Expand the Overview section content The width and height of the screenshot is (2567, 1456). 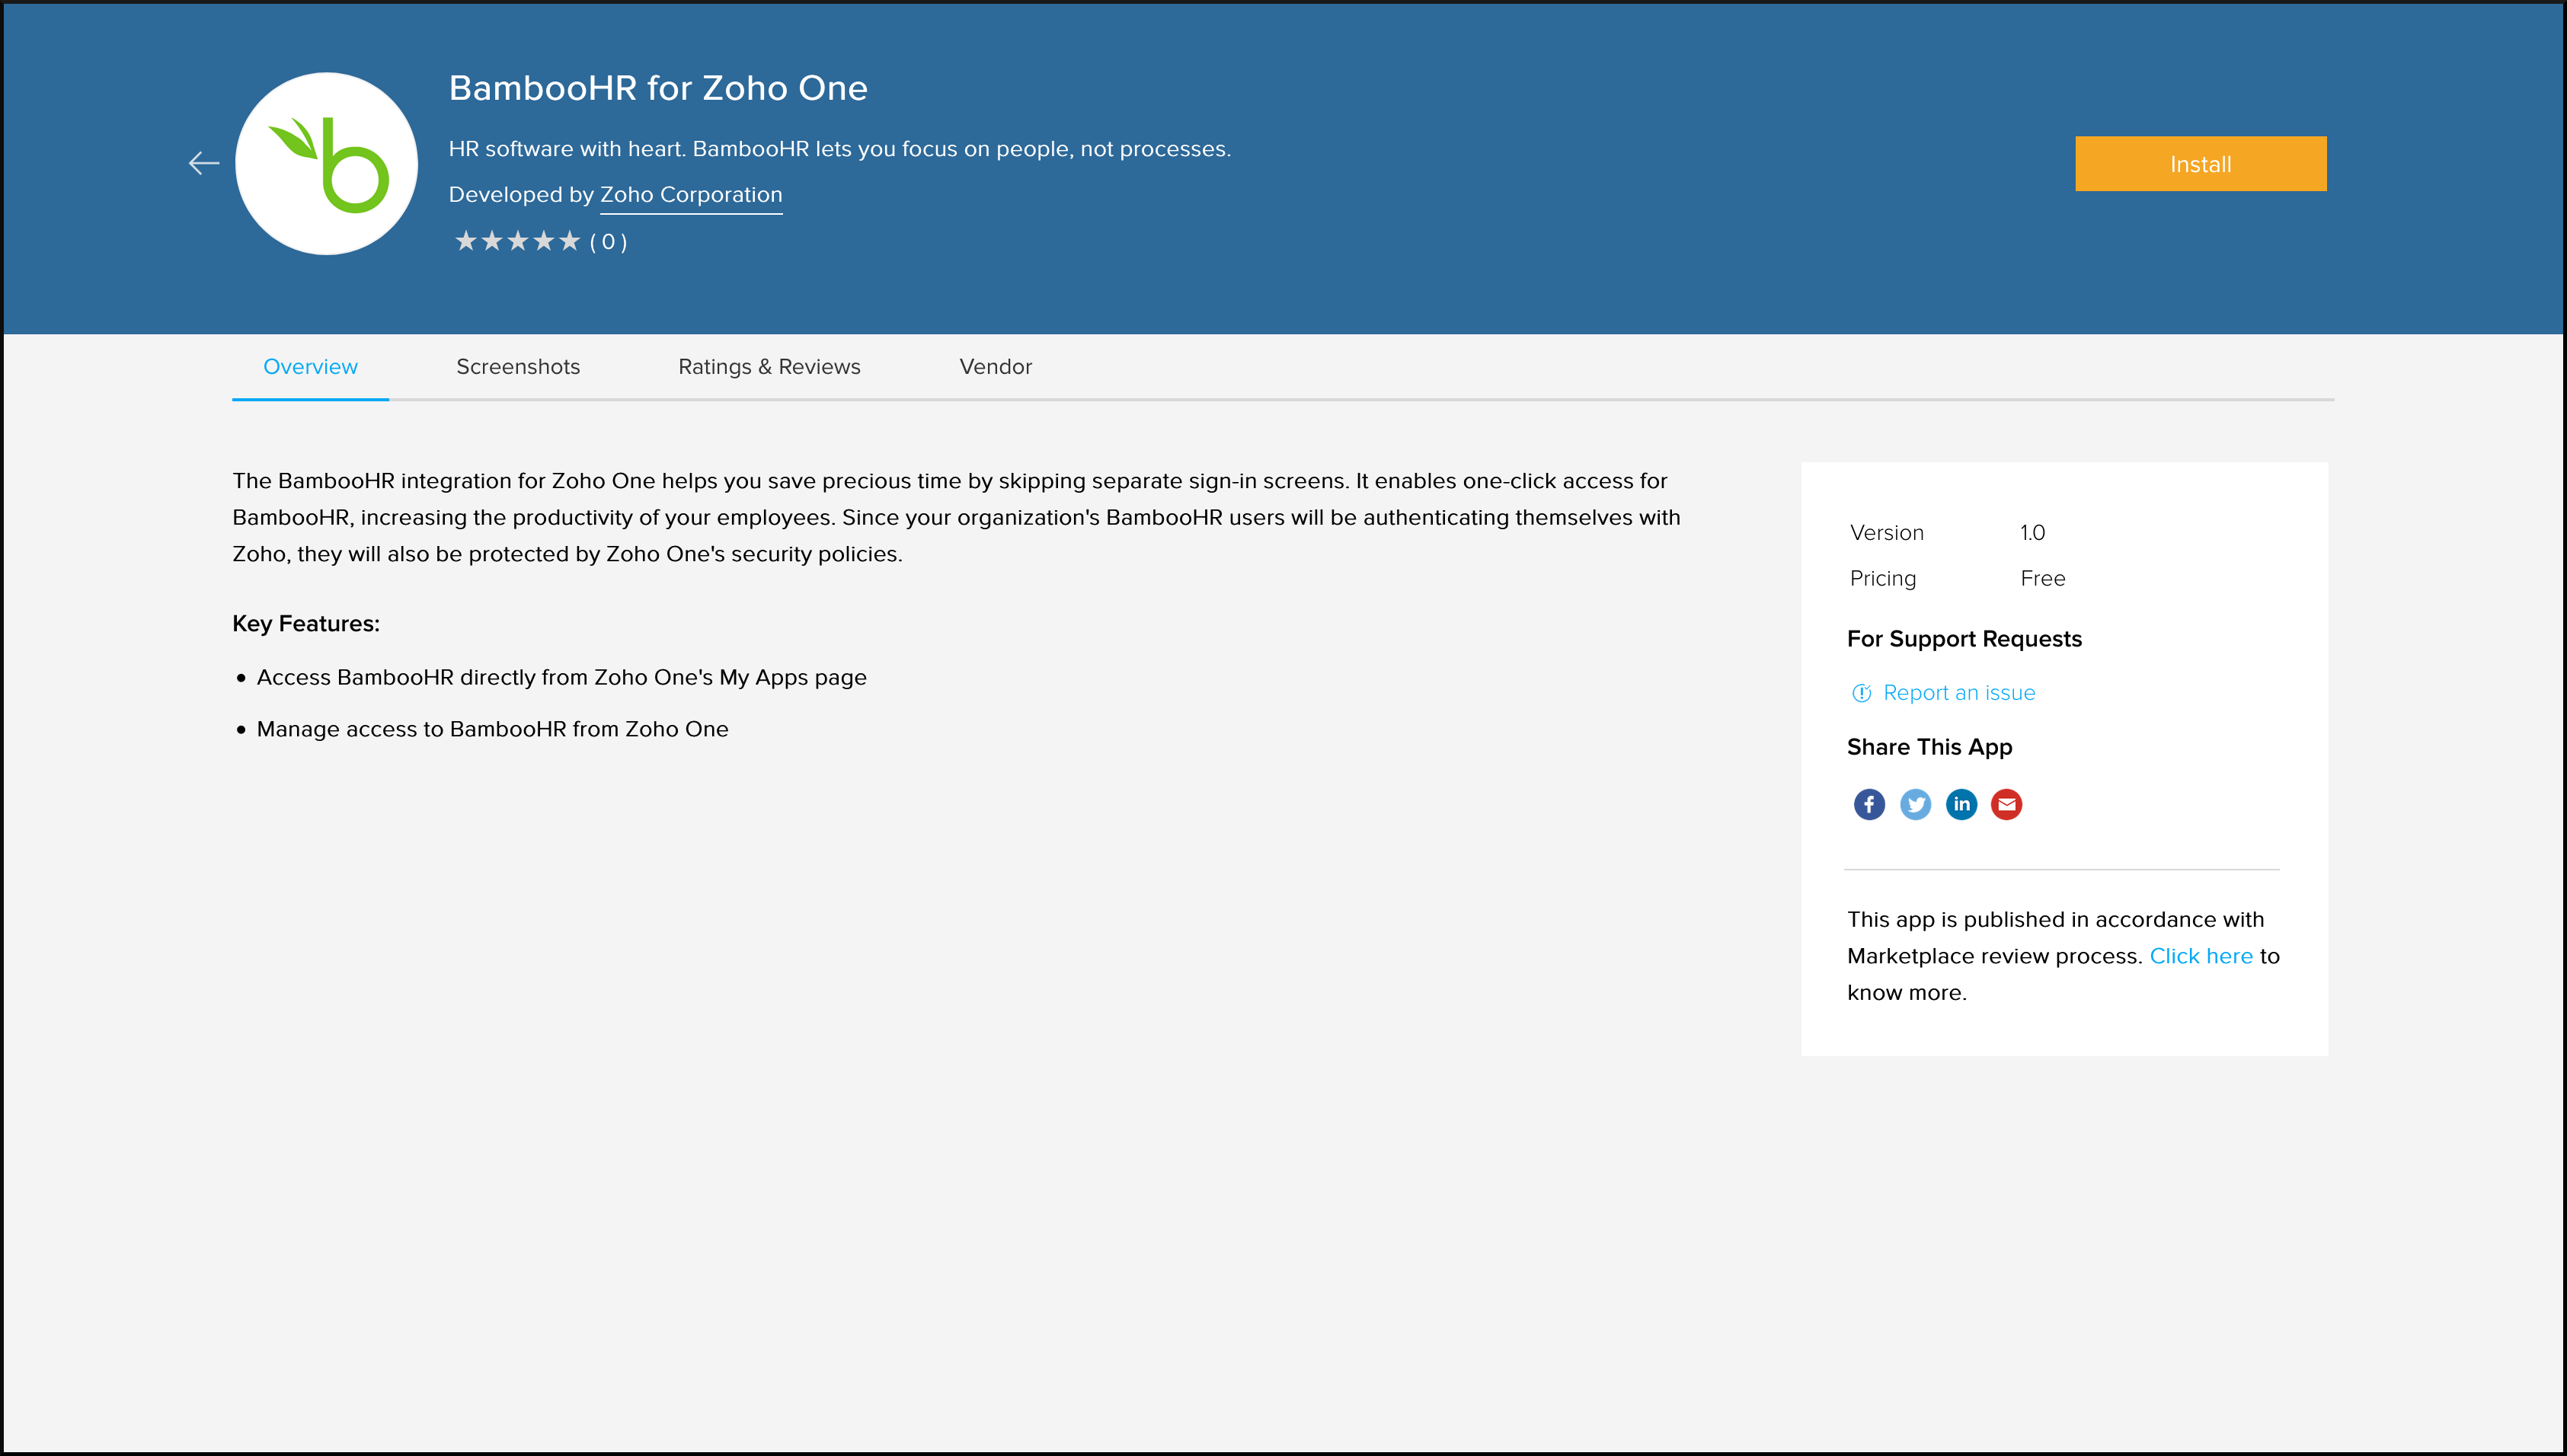click(x=310, y=366)
